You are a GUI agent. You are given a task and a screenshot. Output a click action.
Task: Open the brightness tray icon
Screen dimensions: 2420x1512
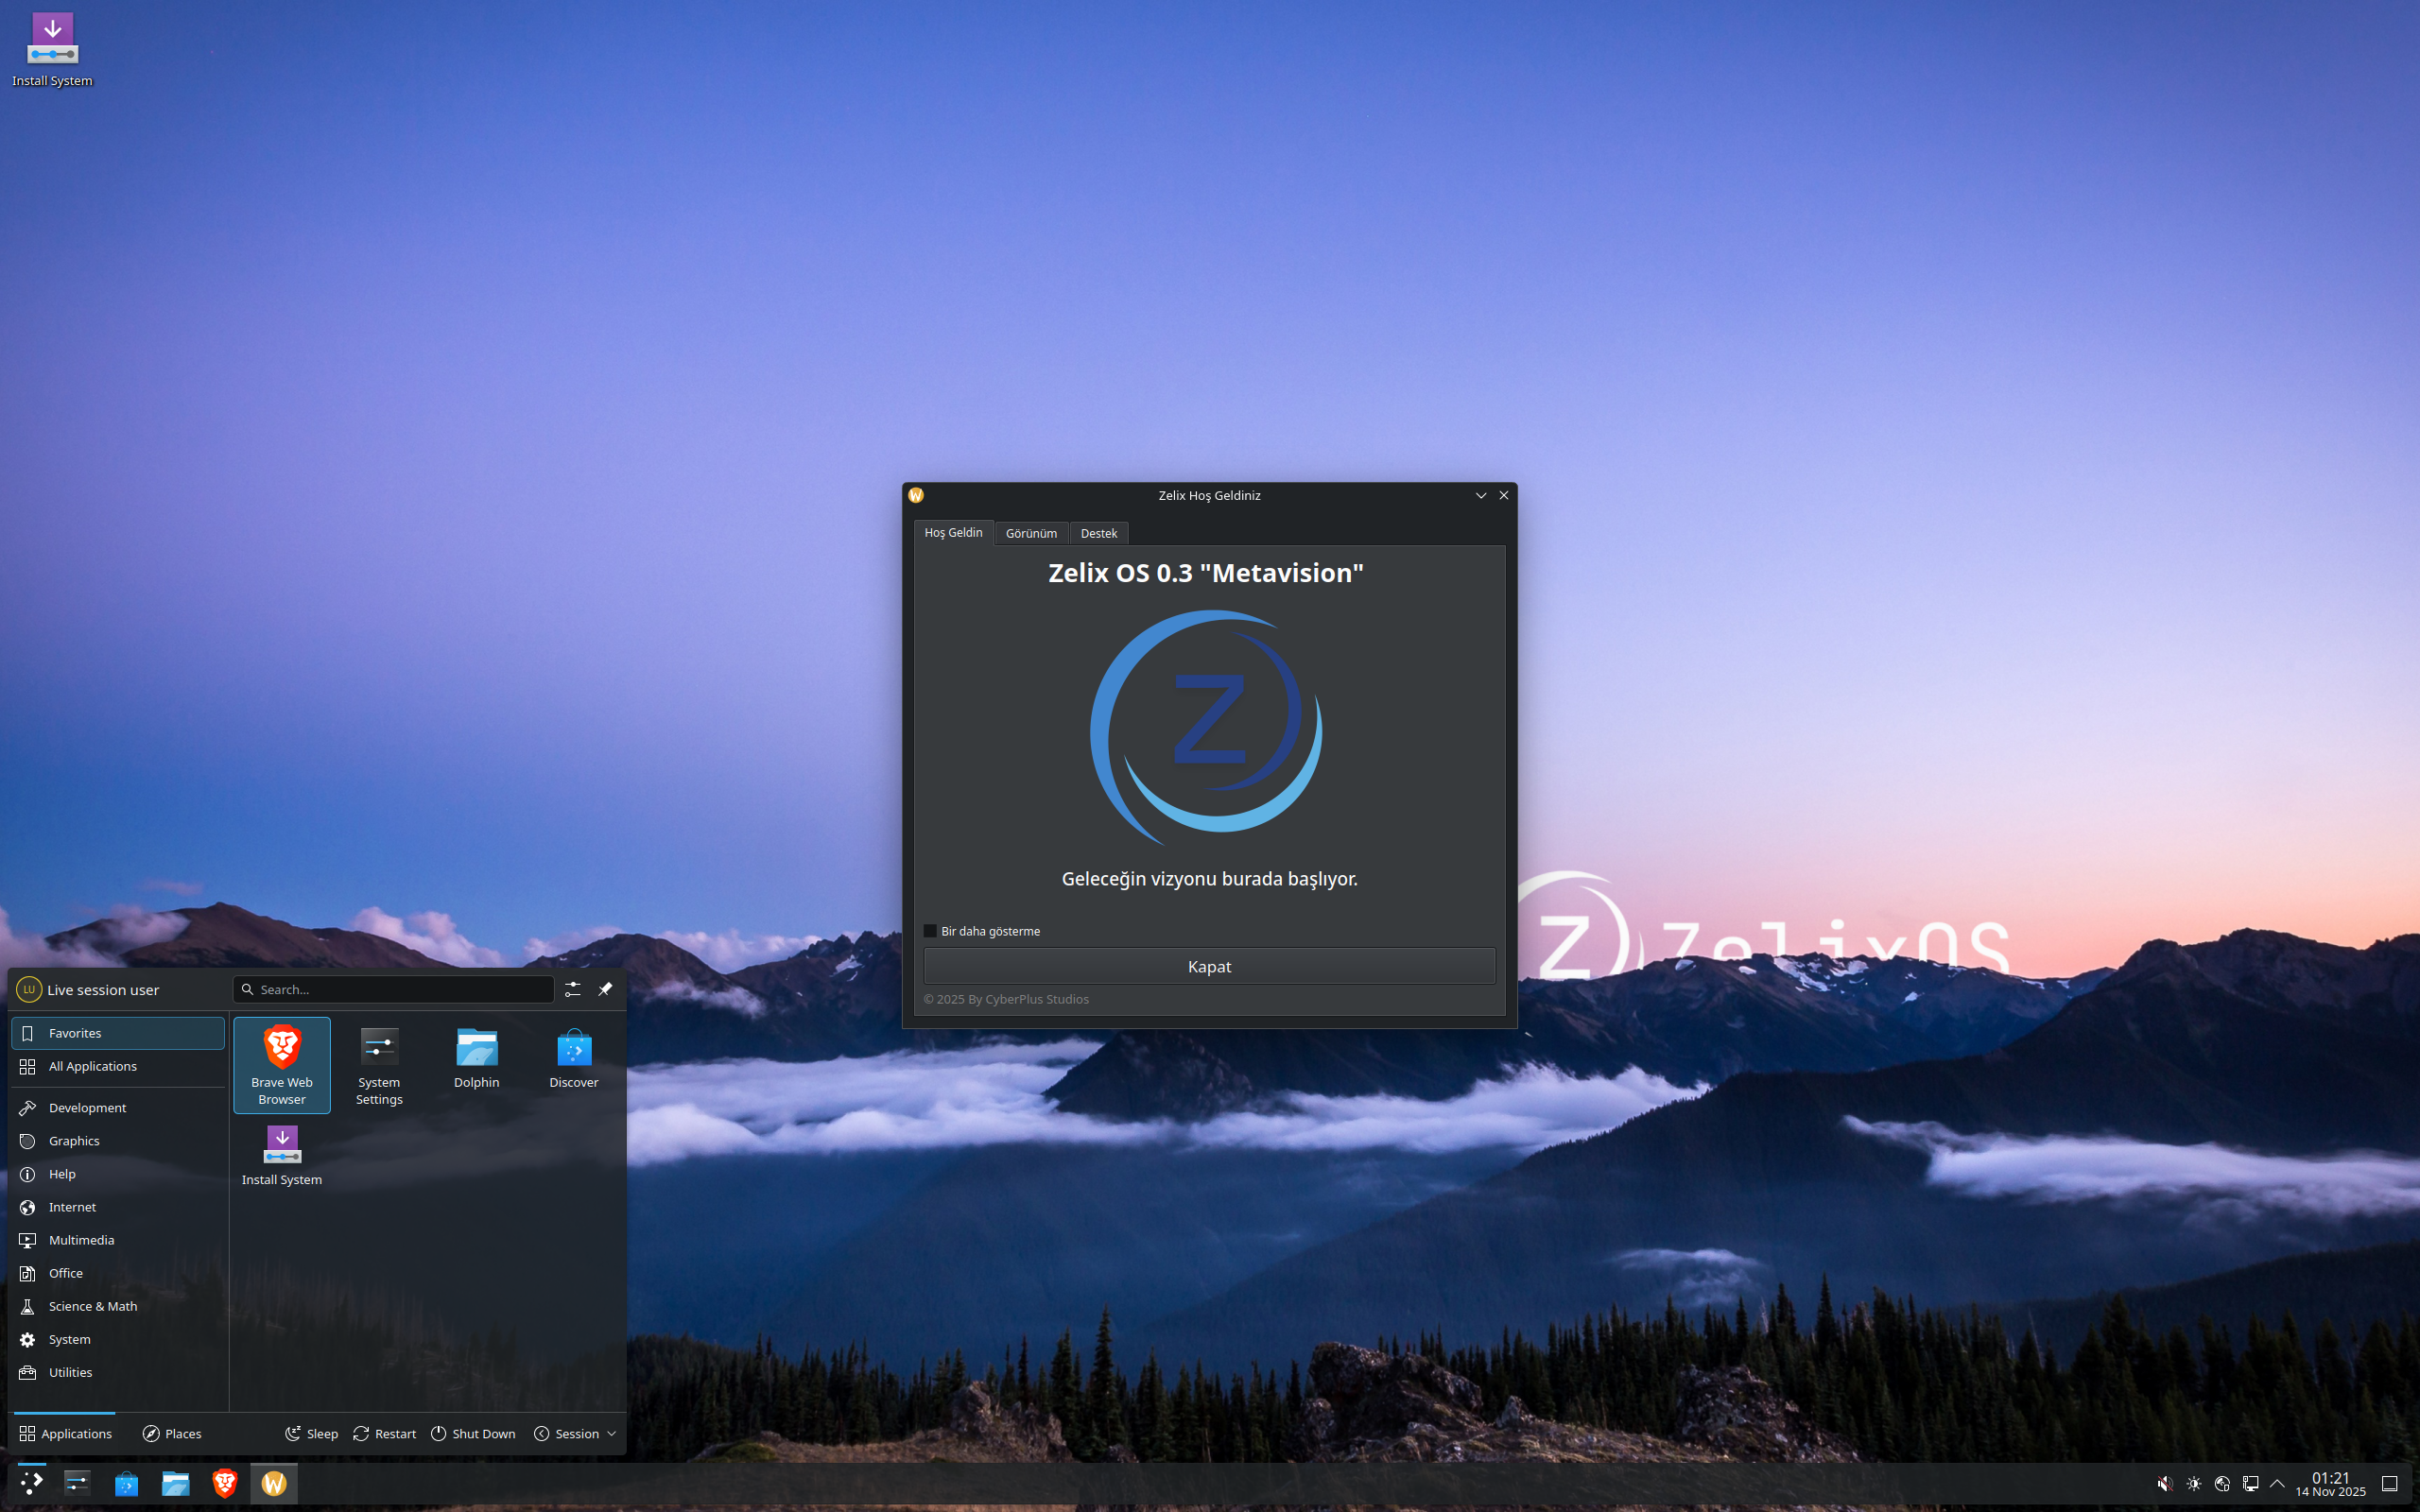coord(2194,1484)
